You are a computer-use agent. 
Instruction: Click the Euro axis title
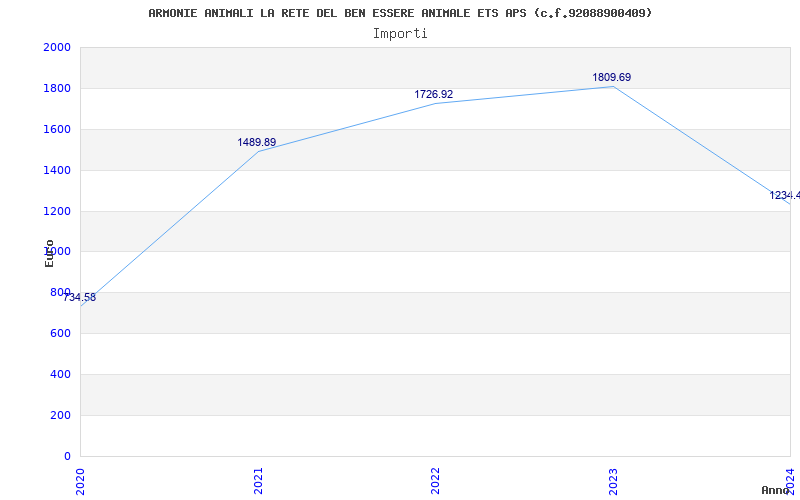[49, 253]
